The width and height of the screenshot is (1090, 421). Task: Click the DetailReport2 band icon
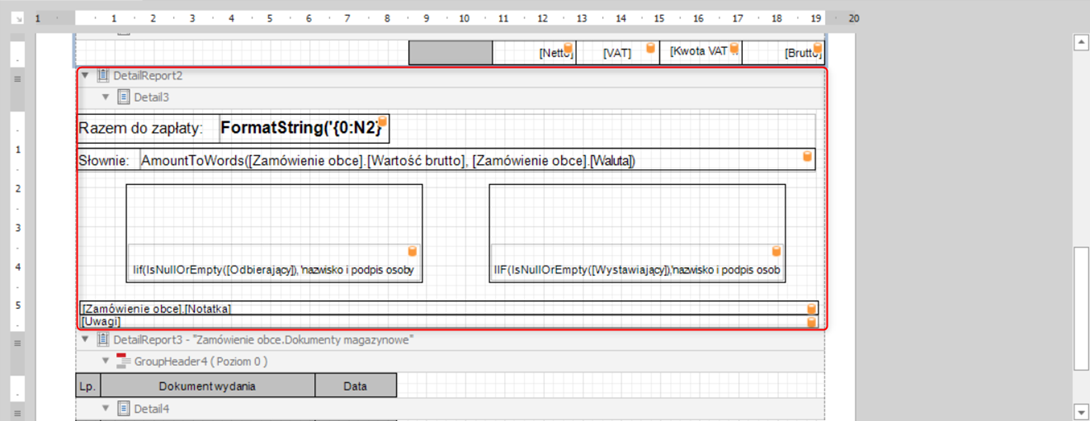coord(103,76)
